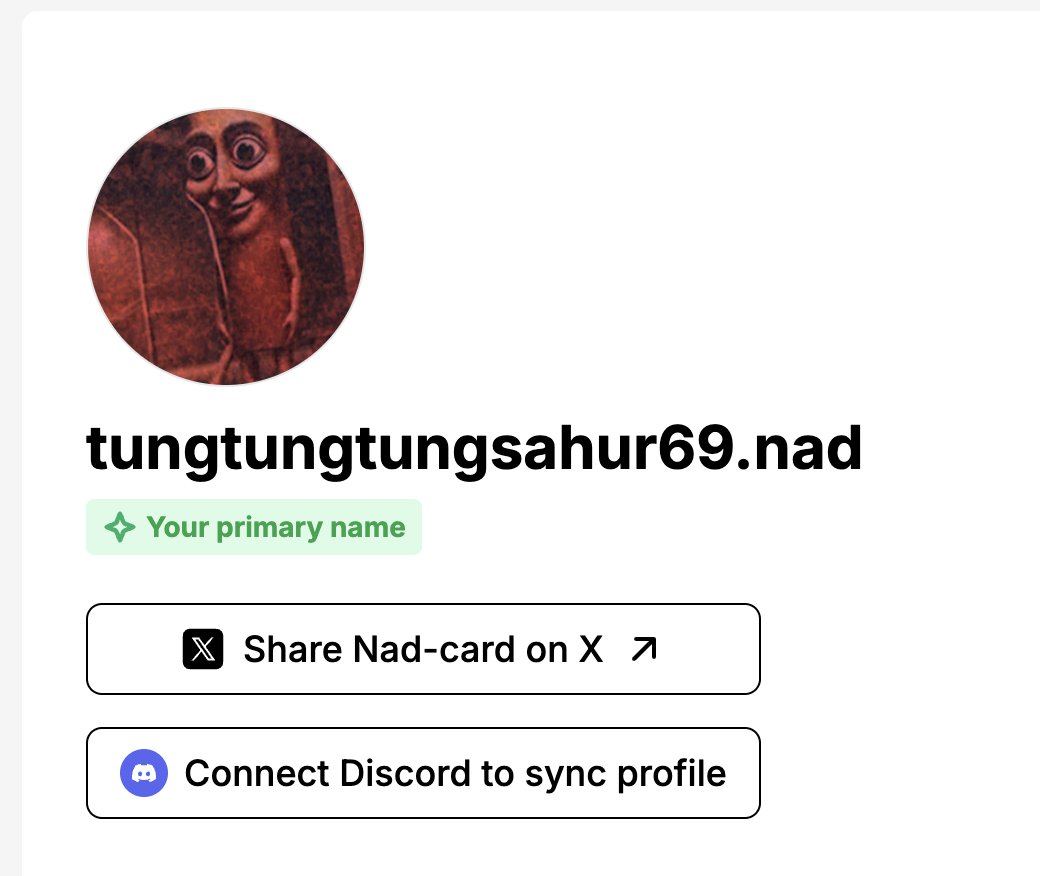Click the ".nad" suffix of the name

[799, 448]
